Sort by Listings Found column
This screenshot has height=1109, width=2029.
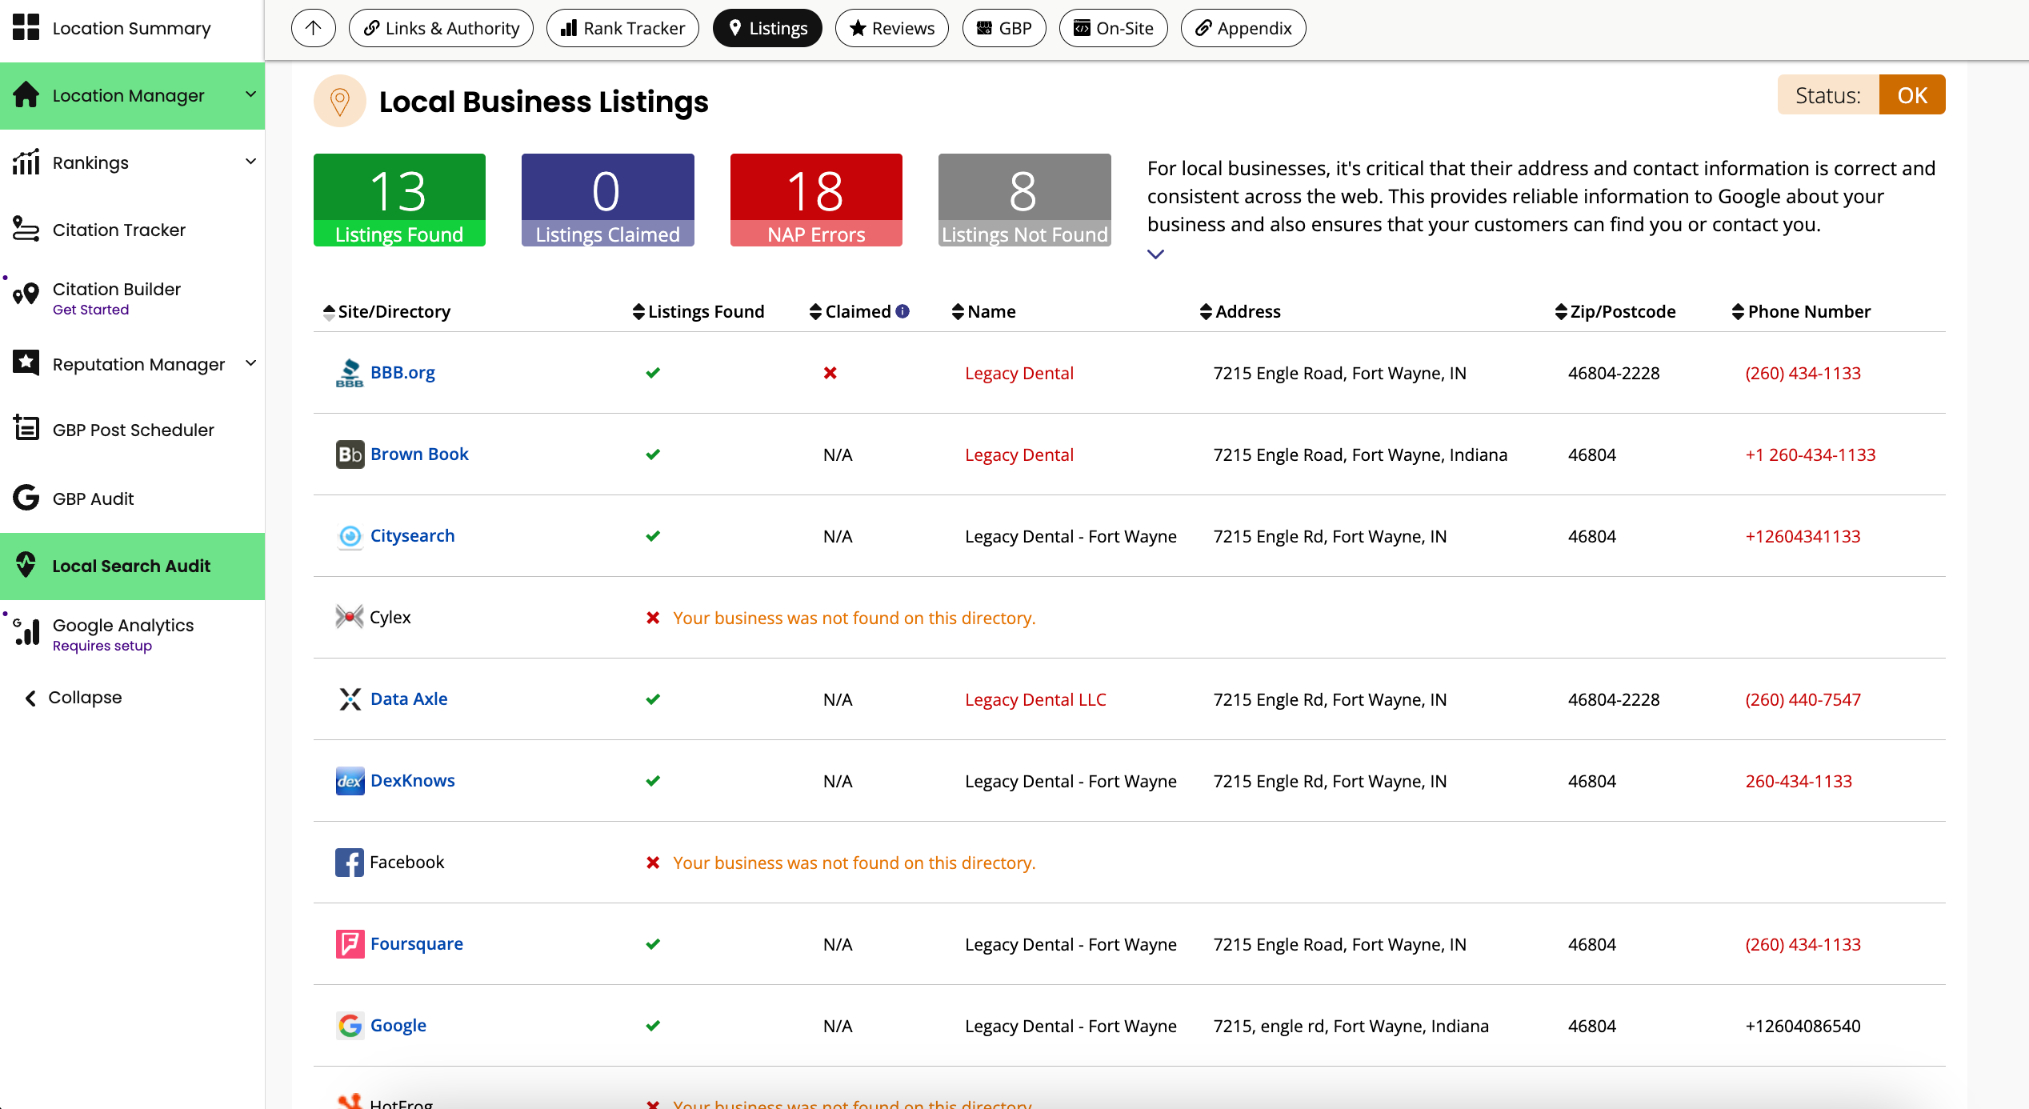[698, 312]
